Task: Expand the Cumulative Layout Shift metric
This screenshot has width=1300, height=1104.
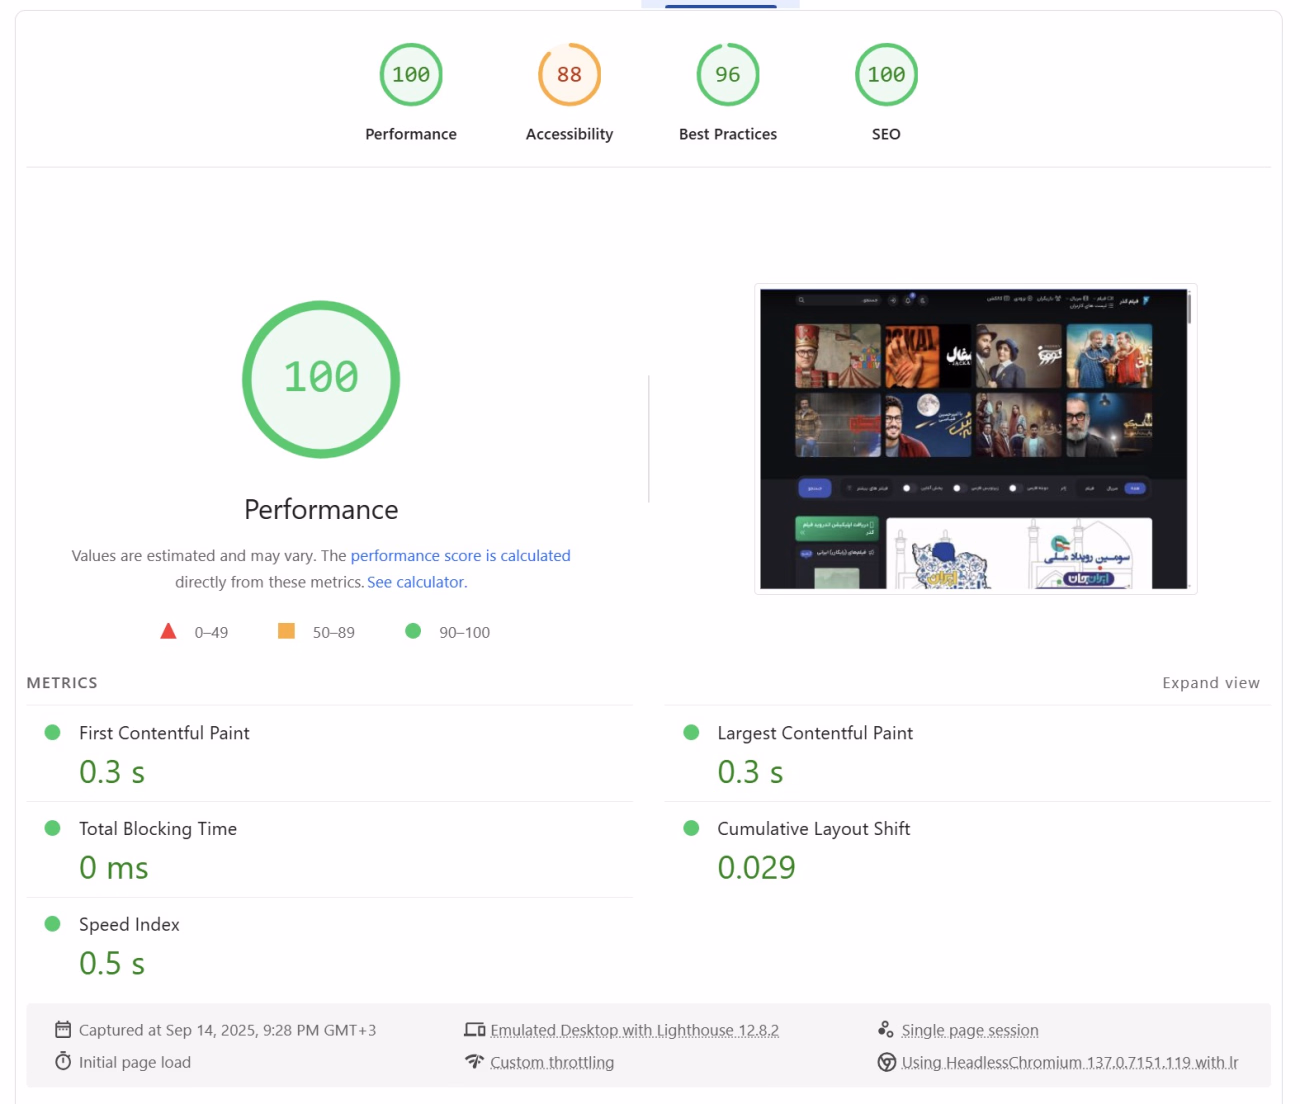Action: 813,829
